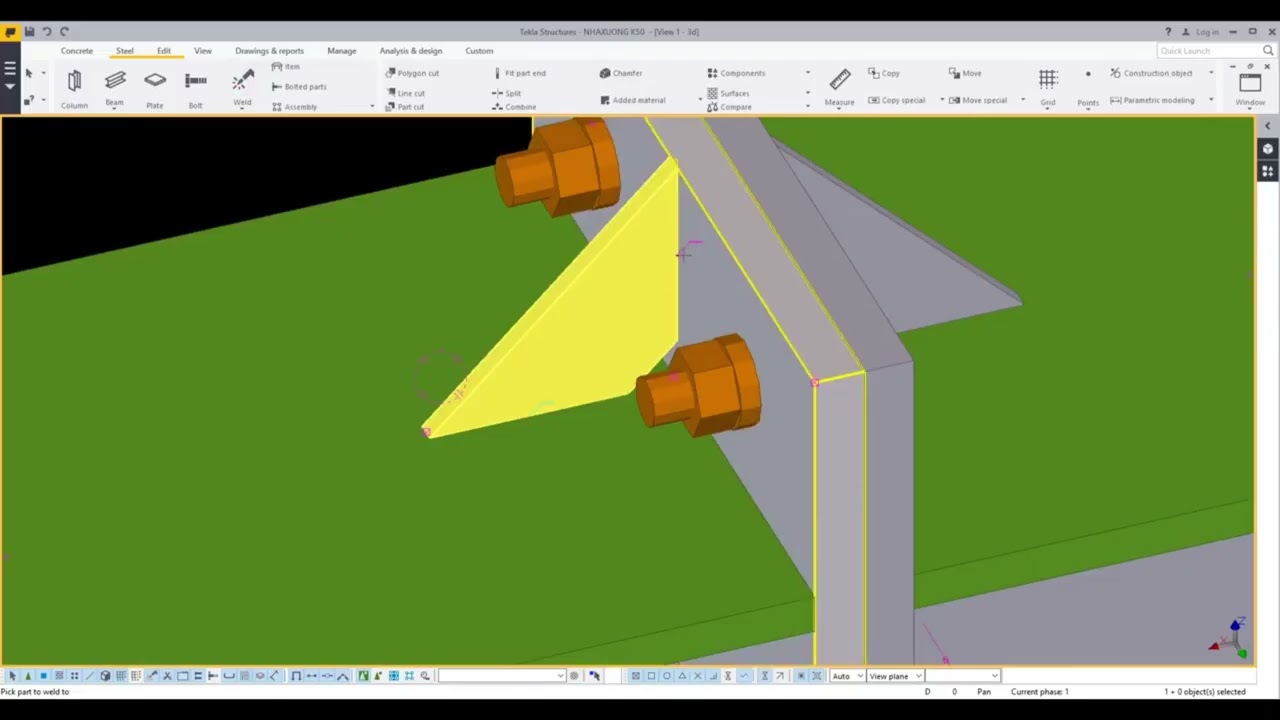Image resolution: width=1280 pixels, height=720 pixels.
Task: Expand the Components dropdown arrow
Action: coord(808,73)
